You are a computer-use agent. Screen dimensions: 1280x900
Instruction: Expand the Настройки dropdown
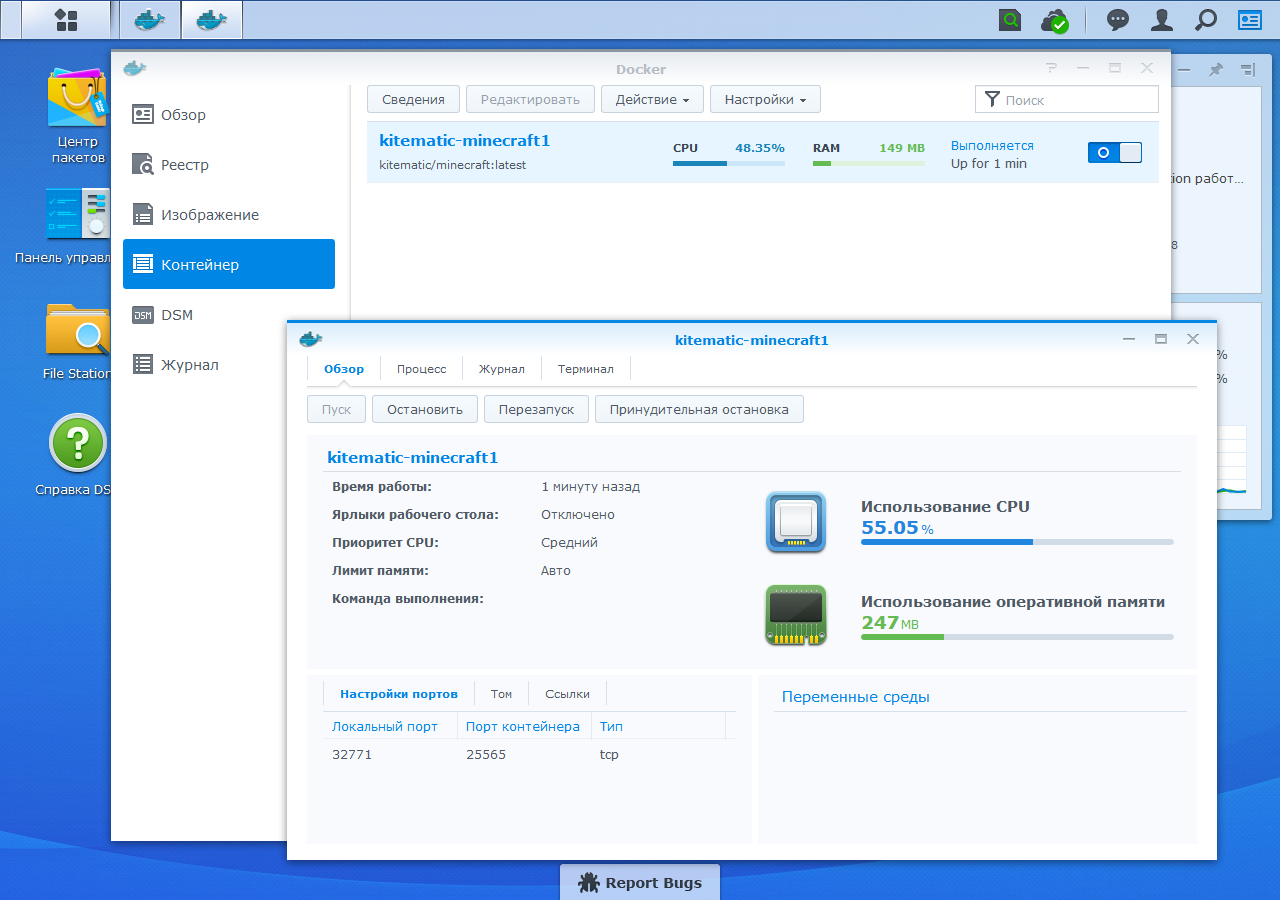click(x=765, y=99)
